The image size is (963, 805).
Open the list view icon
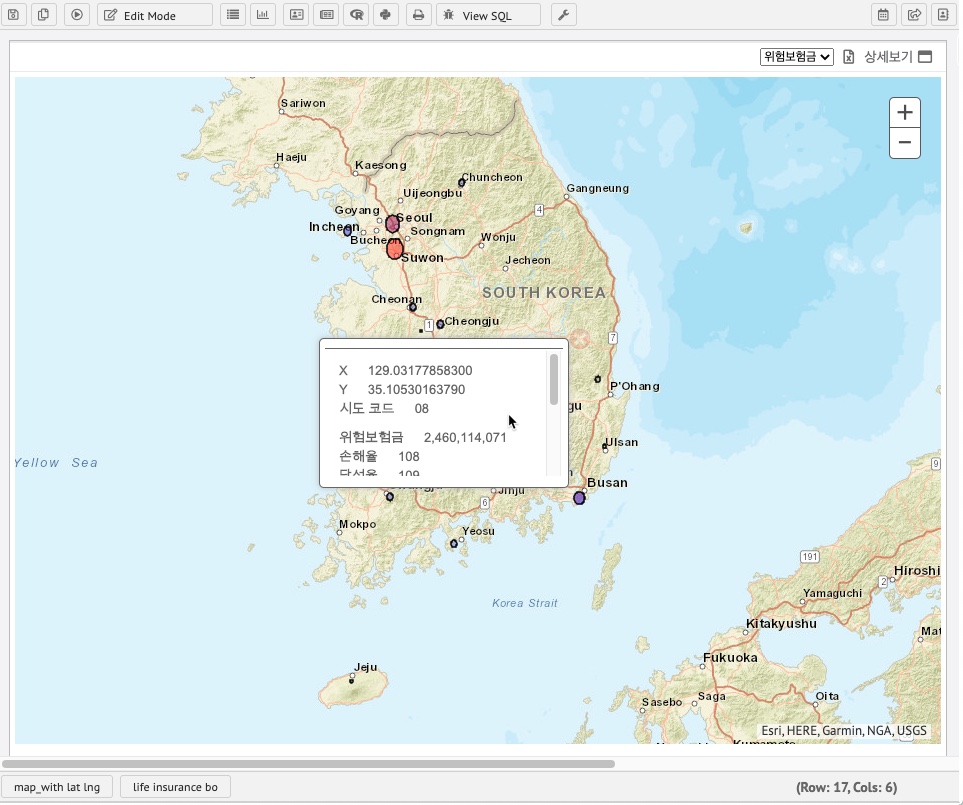(233, 15)
